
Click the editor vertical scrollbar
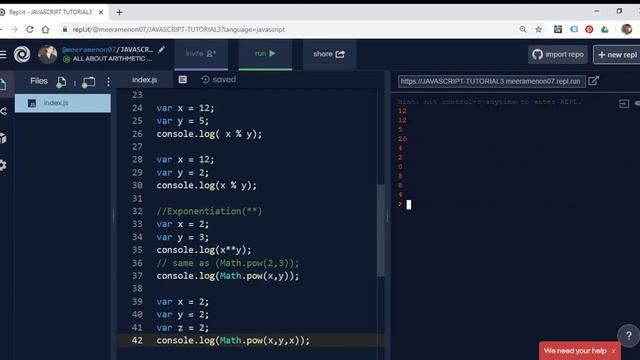[381, 230]
